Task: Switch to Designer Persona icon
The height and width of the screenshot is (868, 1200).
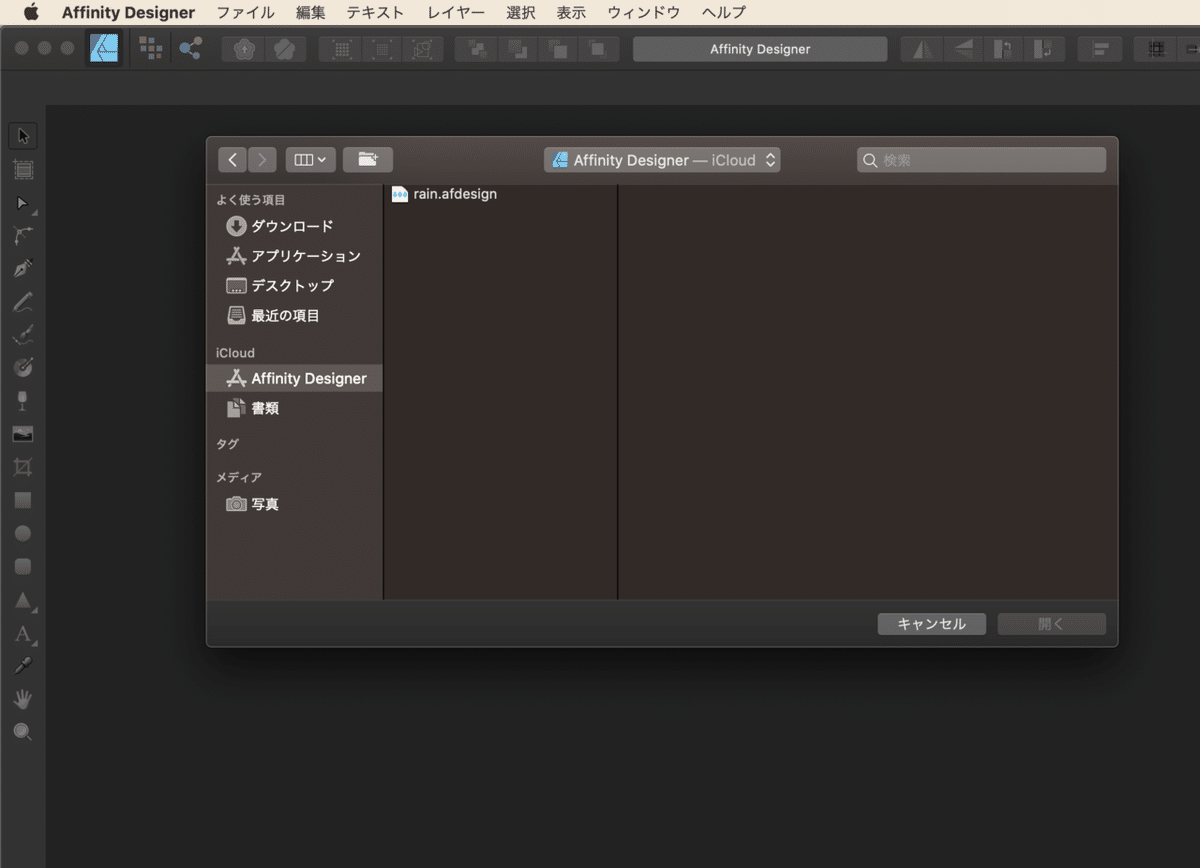Action: point(104,48)
